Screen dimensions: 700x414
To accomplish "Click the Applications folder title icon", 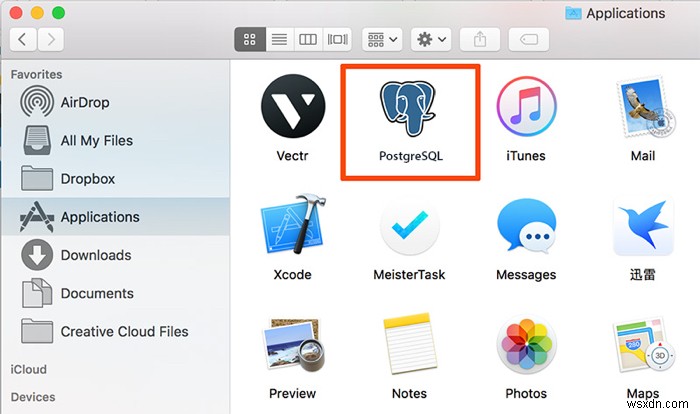I will [x=573, y=13].
